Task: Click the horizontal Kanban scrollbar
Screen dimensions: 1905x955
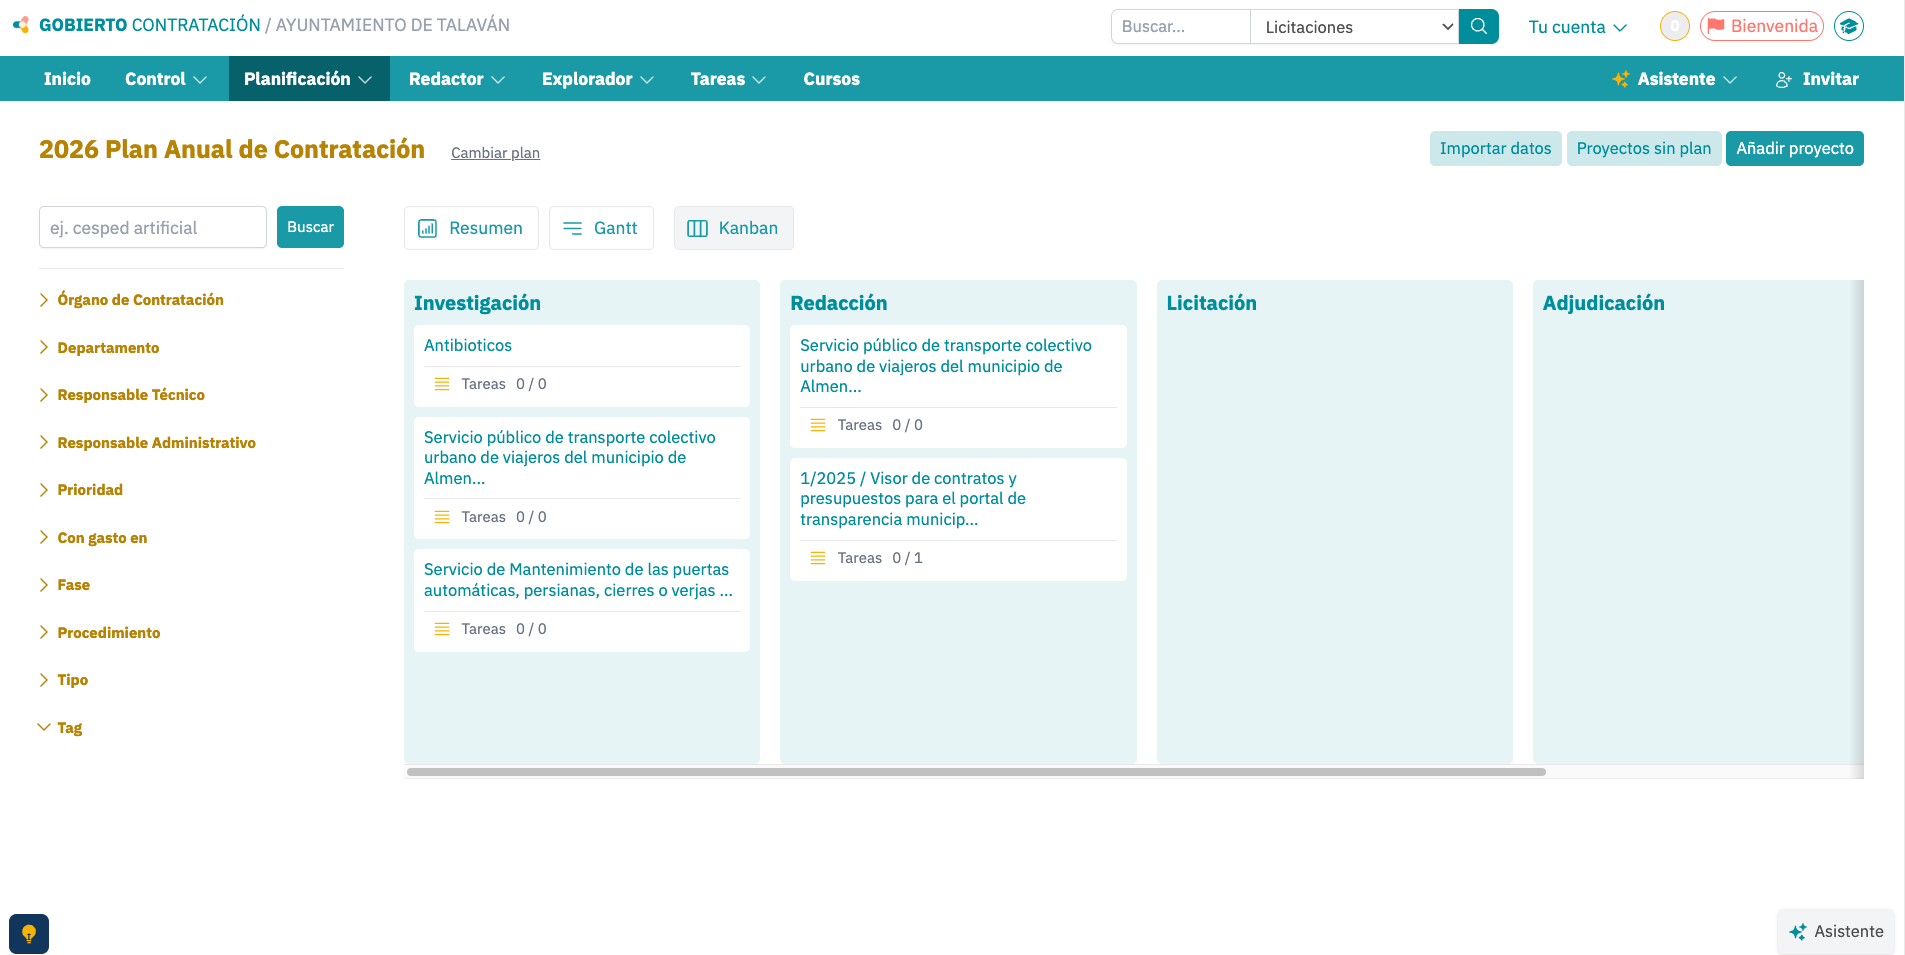Action: pos(976,772)
